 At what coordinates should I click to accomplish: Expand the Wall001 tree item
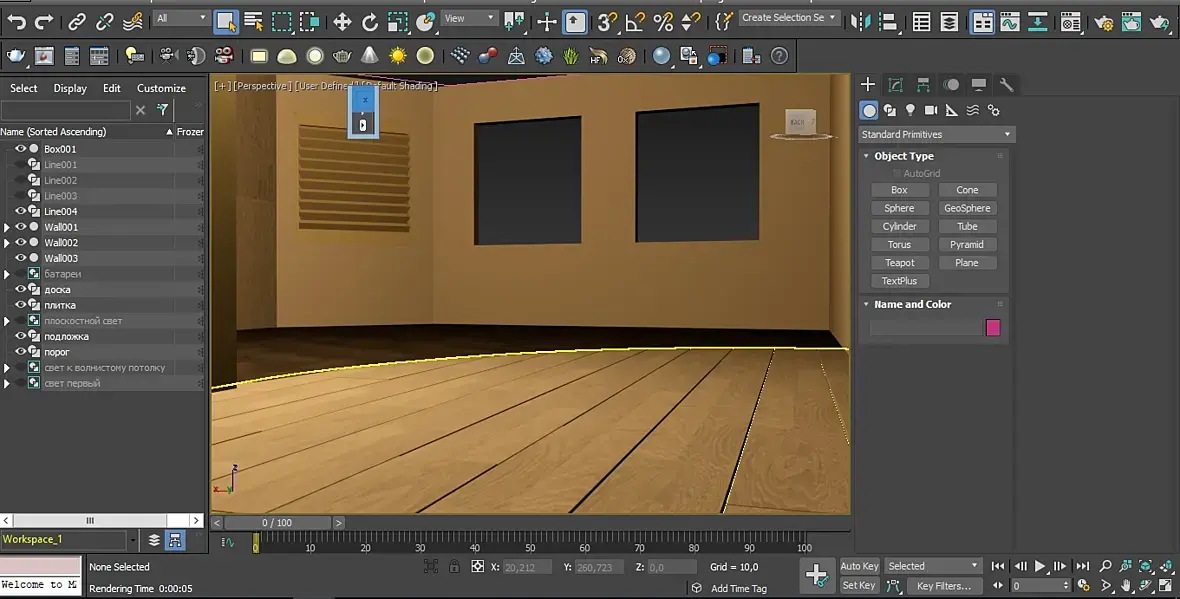click(7, 227)
